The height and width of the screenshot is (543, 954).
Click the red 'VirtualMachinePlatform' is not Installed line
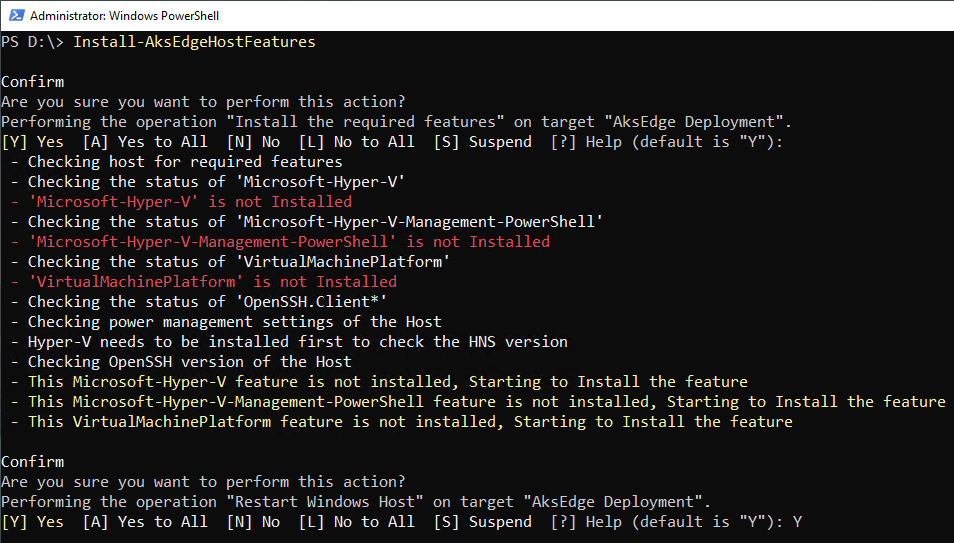[204, 281]
